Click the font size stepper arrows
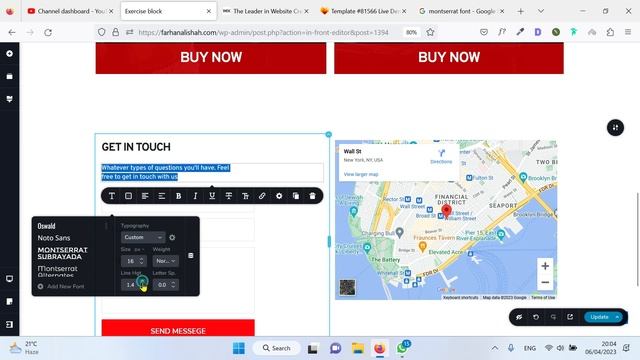This screenshot has height=360, width=640. click(x=142, y=261)
